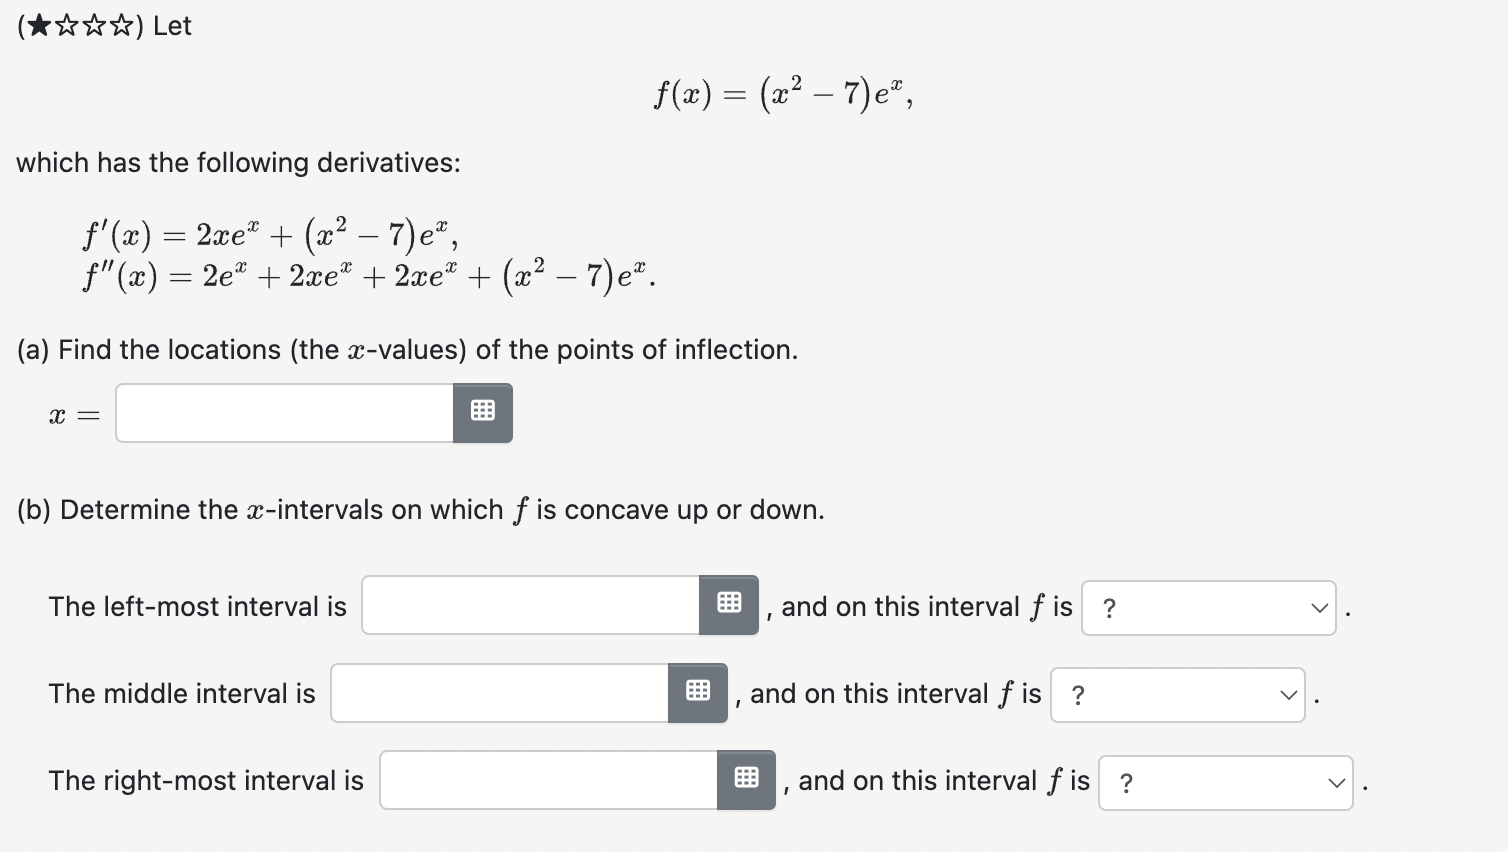
Task: Click the '?' placeholder in the top dropdown
Action: coord(1110,607)
